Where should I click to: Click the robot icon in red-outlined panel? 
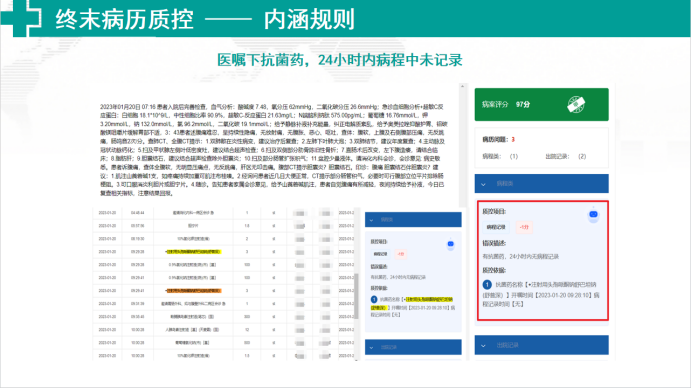coord(593,215)
